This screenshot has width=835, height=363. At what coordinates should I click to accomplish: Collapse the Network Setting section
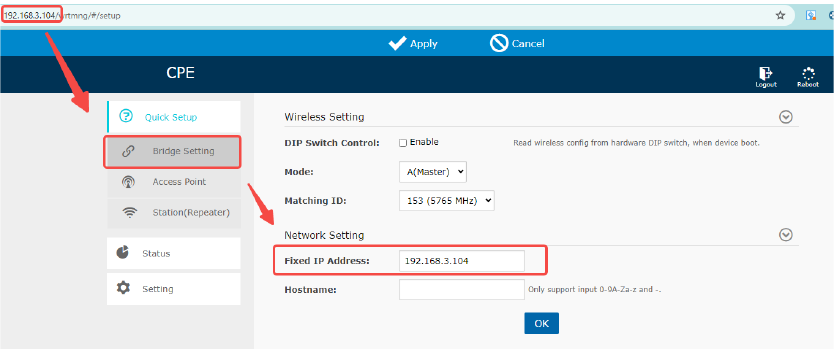point(785,235)
